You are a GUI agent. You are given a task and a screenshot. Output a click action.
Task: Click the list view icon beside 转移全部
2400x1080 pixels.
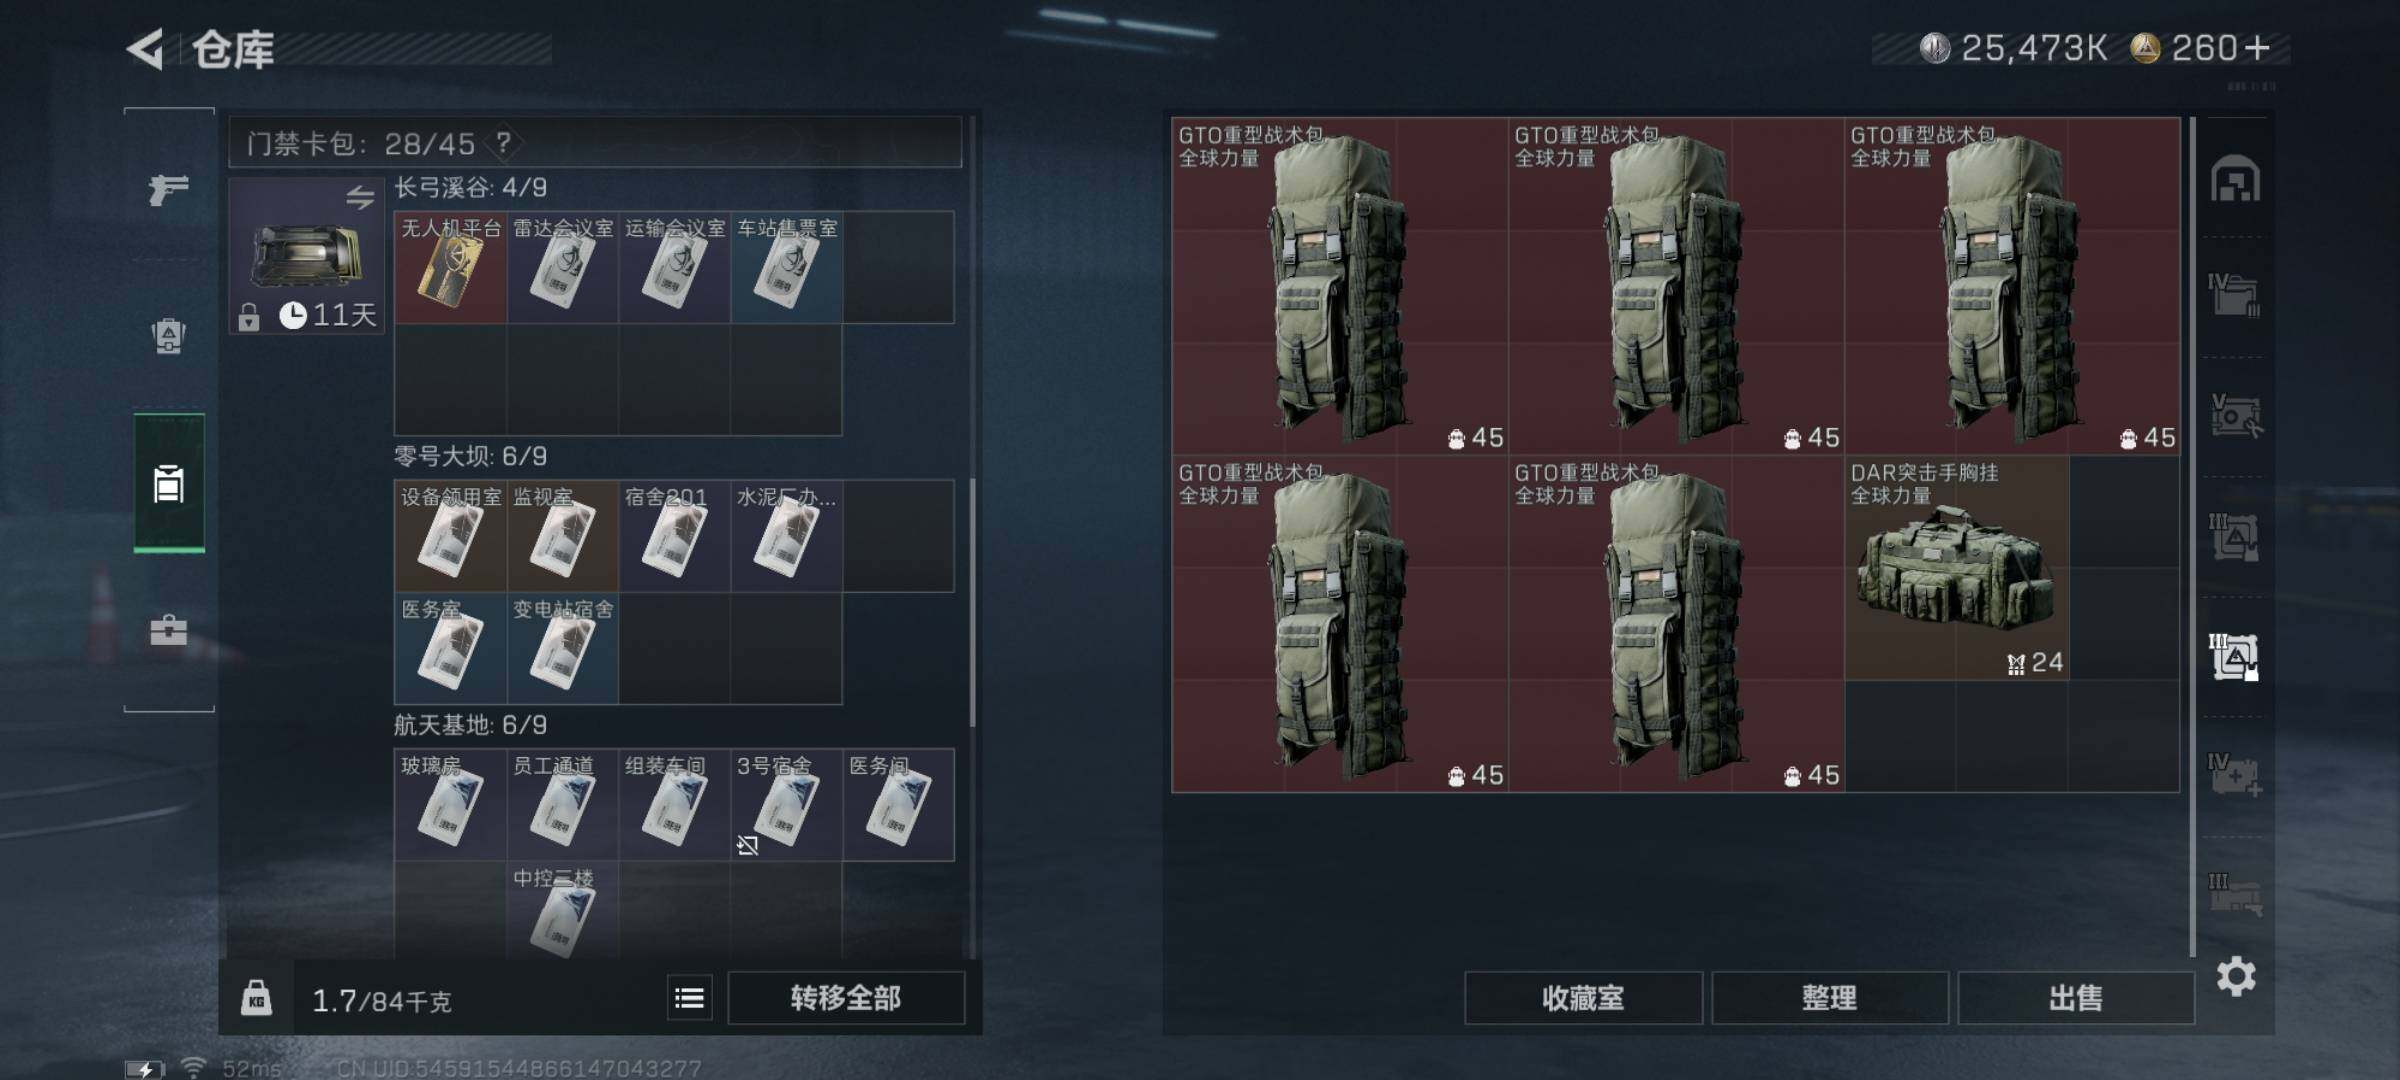(690, 998)
